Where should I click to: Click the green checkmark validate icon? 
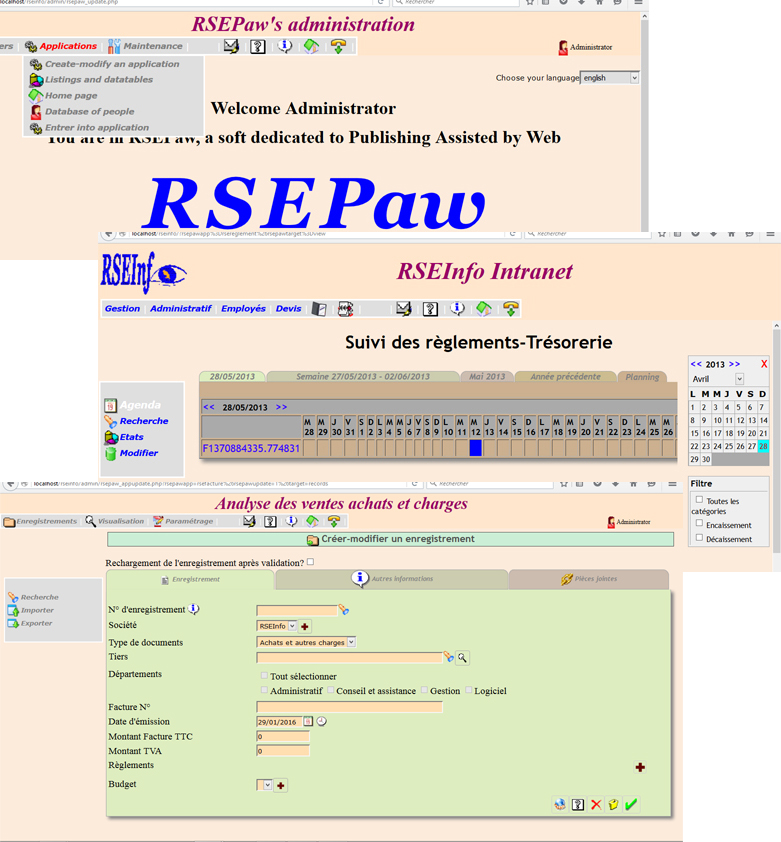click(x=631, y=804)
